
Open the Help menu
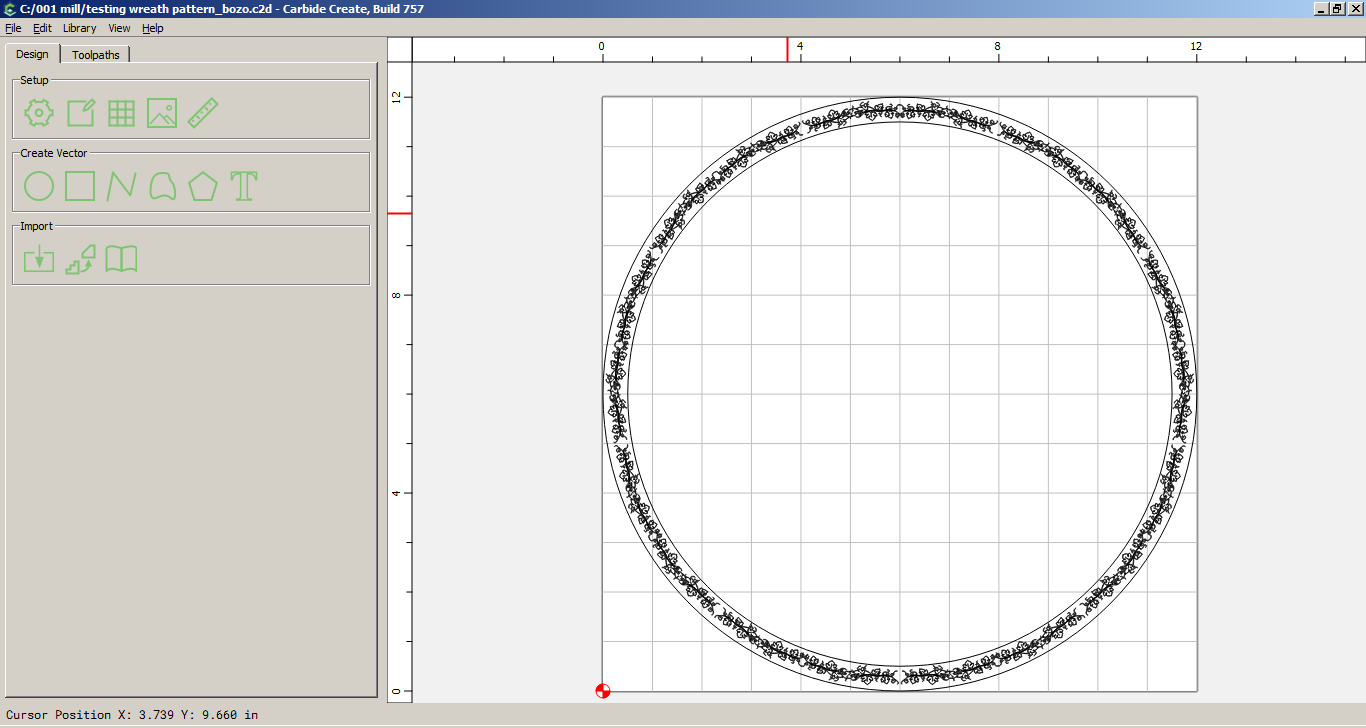coord(152,28)
